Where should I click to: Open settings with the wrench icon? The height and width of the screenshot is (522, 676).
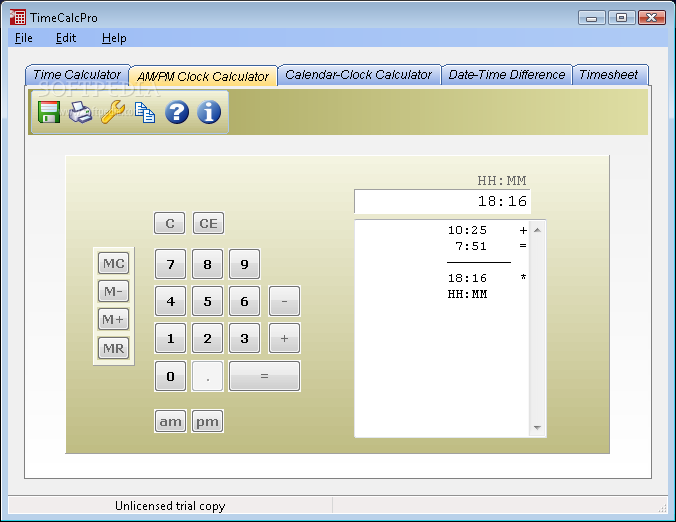tap(113, 112)
